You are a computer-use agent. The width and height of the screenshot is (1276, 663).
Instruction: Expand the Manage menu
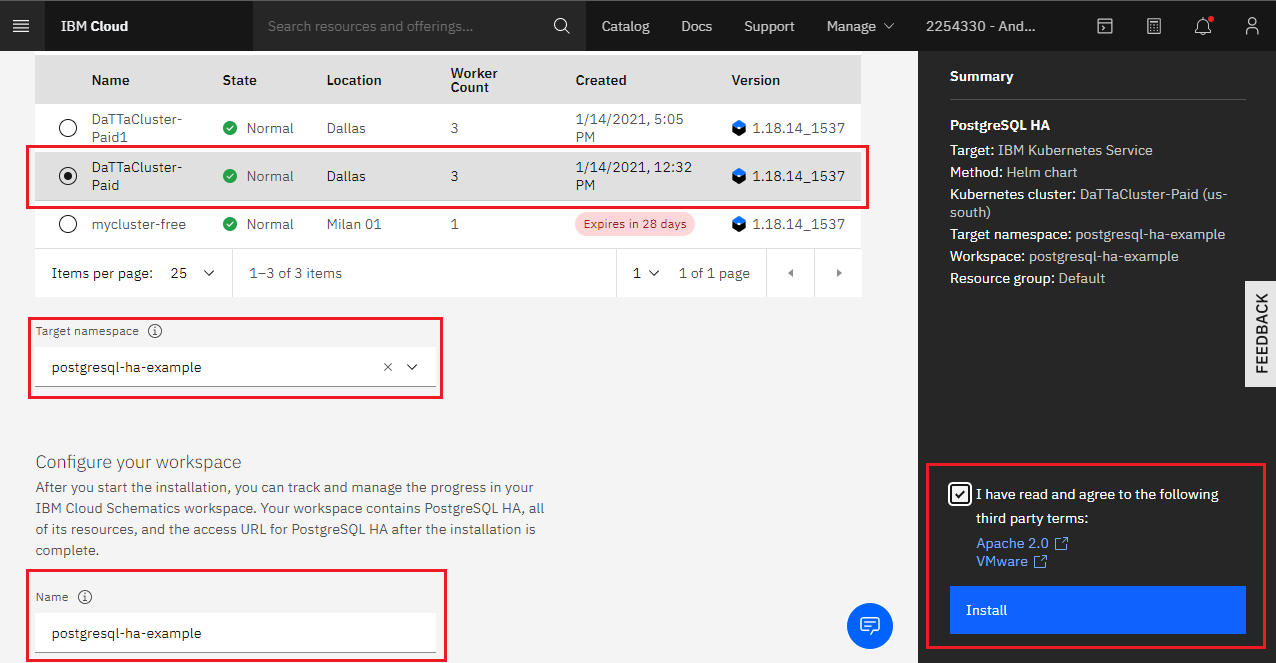(x=860, y=26)
